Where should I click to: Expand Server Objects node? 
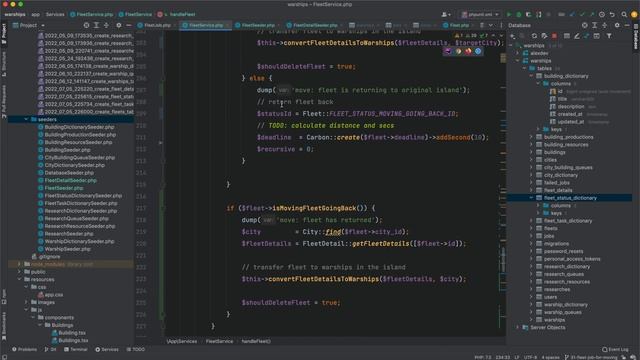(x=518, y=327)
